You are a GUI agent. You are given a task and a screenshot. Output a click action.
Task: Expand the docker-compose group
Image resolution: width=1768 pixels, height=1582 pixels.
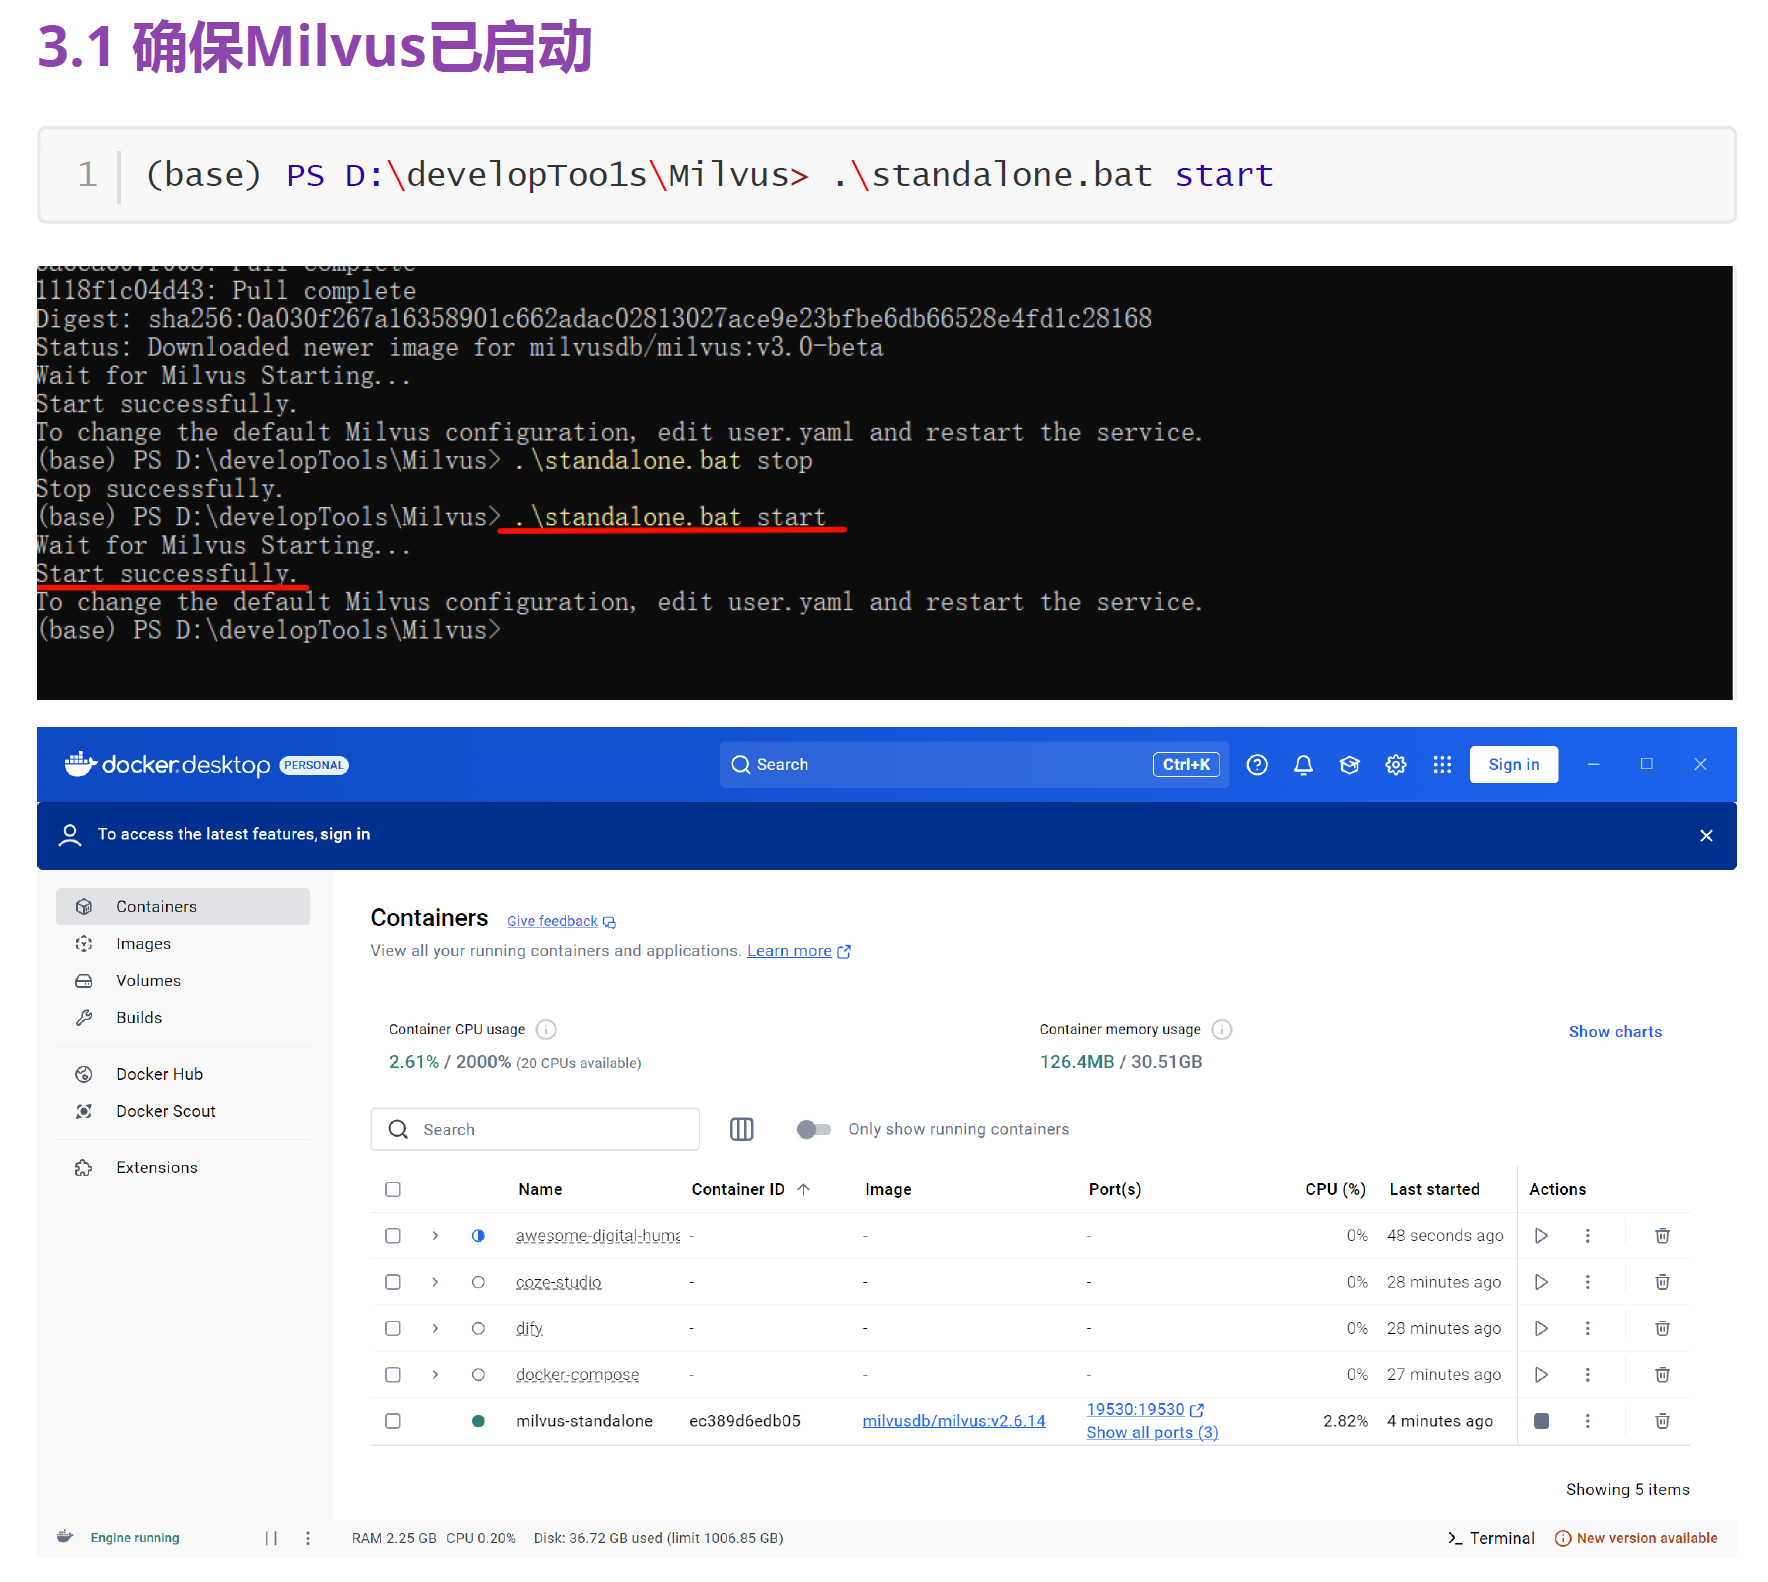click(x=435, y=1375)
